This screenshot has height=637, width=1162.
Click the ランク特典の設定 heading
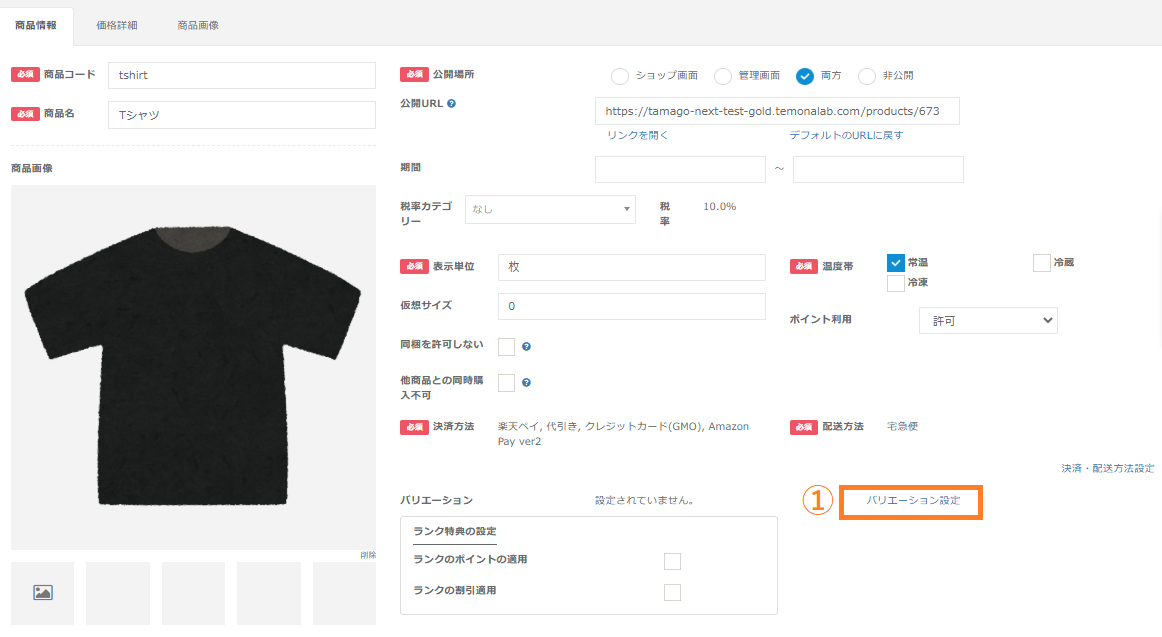(455, 531)
